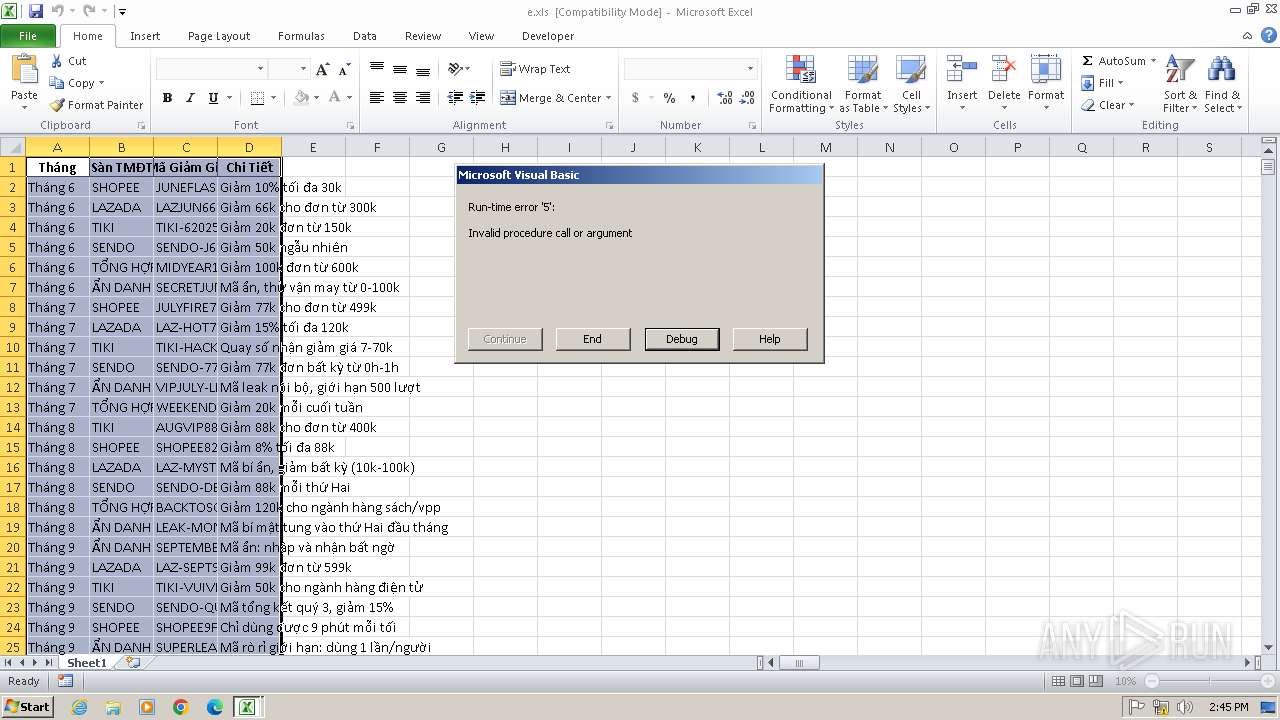Click the Decrease Font Size icon

[x=344, y=69]
